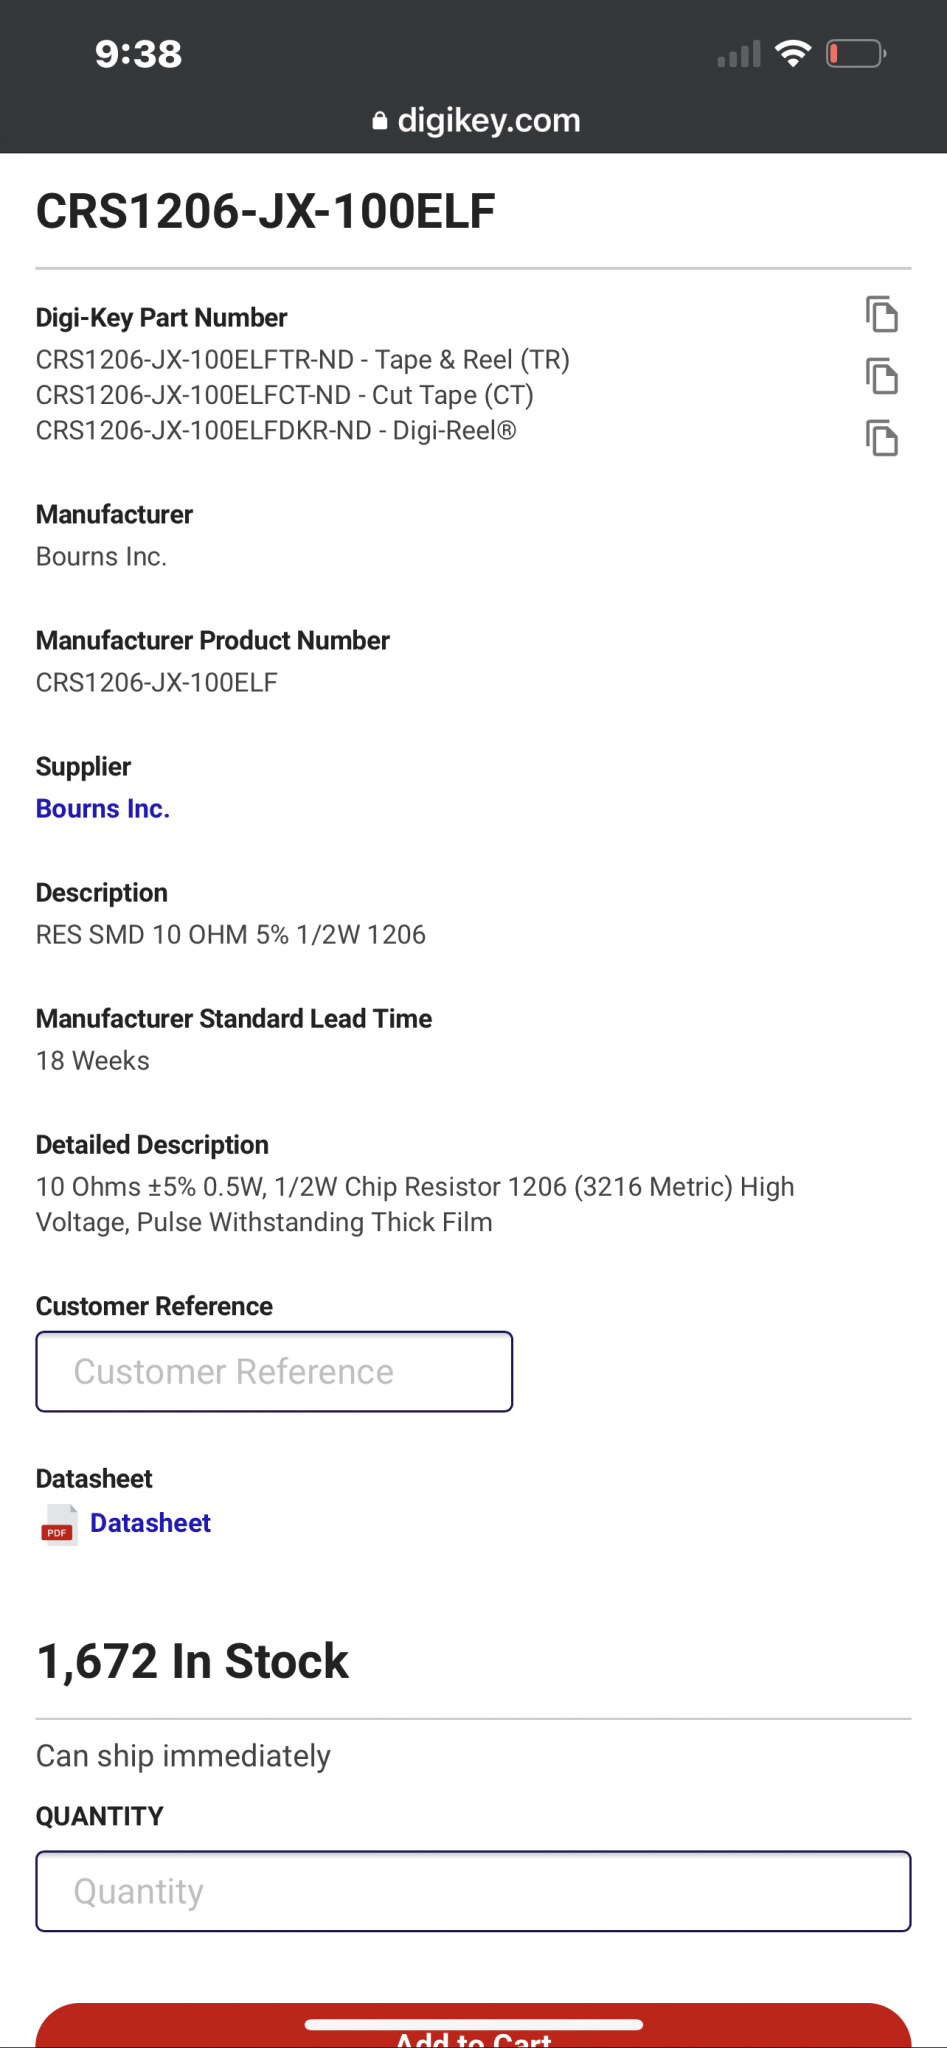This screenshot has height=2048, width=947.
Task: Copy the Digi-Reel part number
Action: pyautogui.click(x=881, y=438)
